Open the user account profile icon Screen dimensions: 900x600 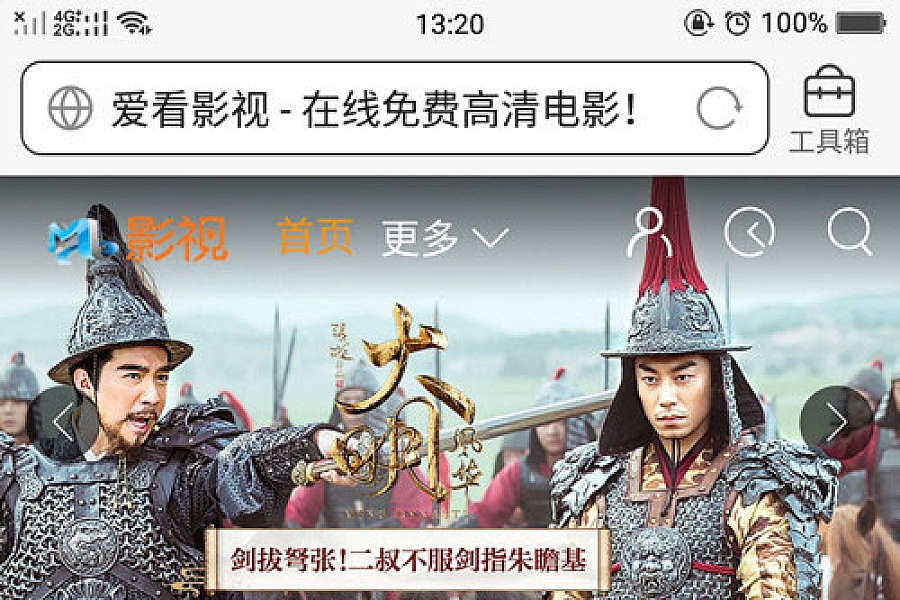click(x=650, y=233)
